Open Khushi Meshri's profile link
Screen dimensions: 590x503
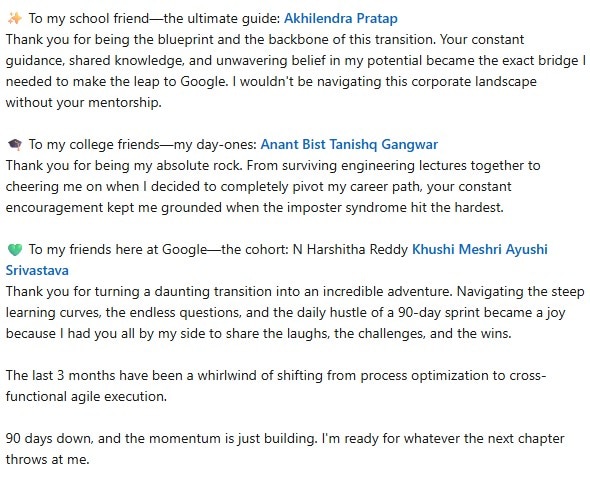[456, 249]
